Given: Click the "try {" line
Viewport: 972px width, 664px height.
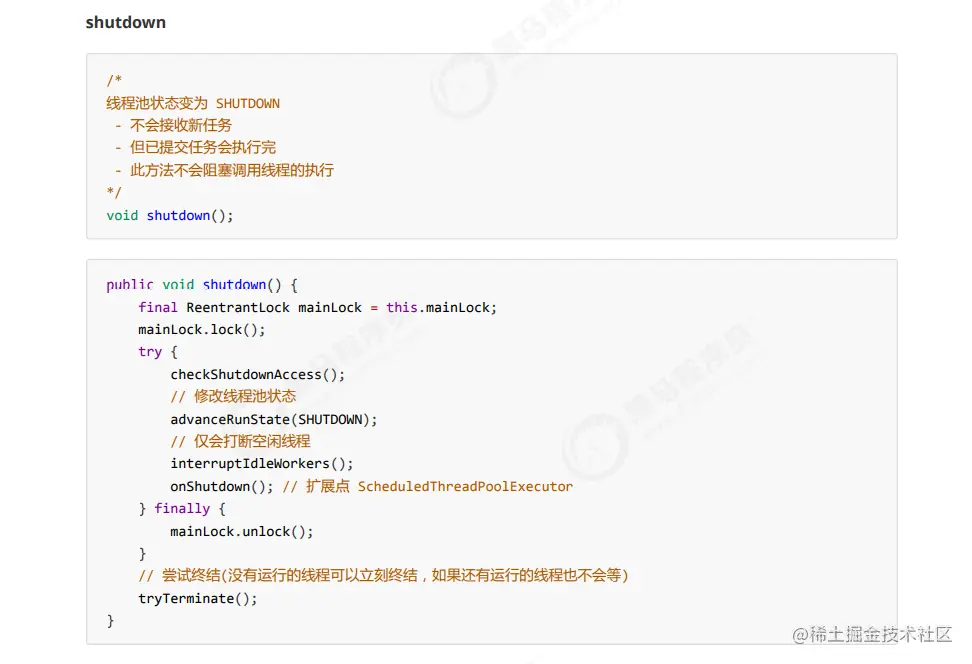Looking at the screenshot, I should pyautogui.click(x=158, y=352).
